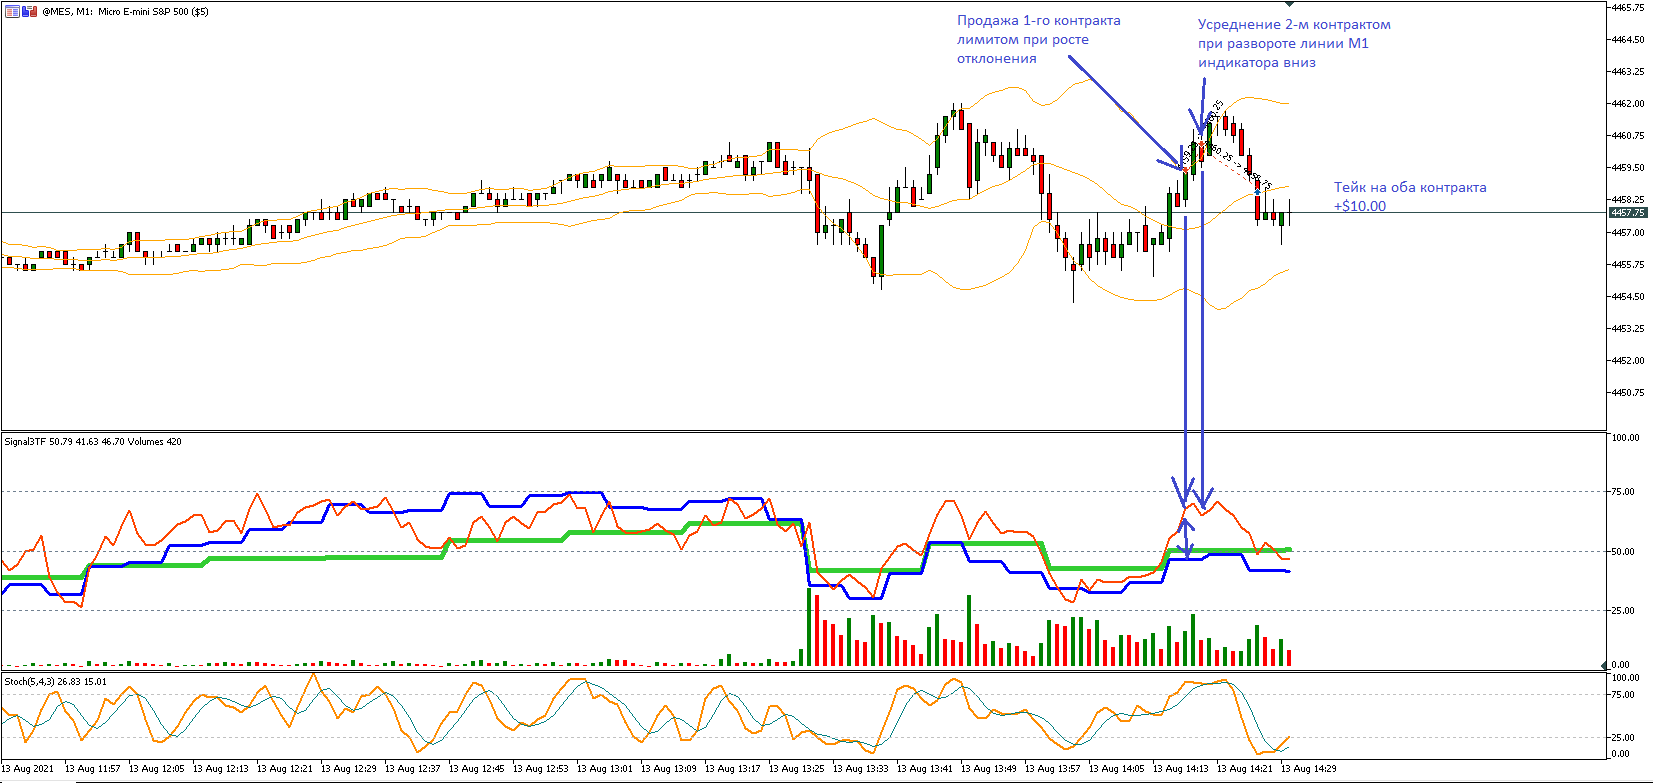The width and height of the screenshot is (1653, 783).
Task: Click the 4457.00 price level on the scale
Action: coord(1628,232)
